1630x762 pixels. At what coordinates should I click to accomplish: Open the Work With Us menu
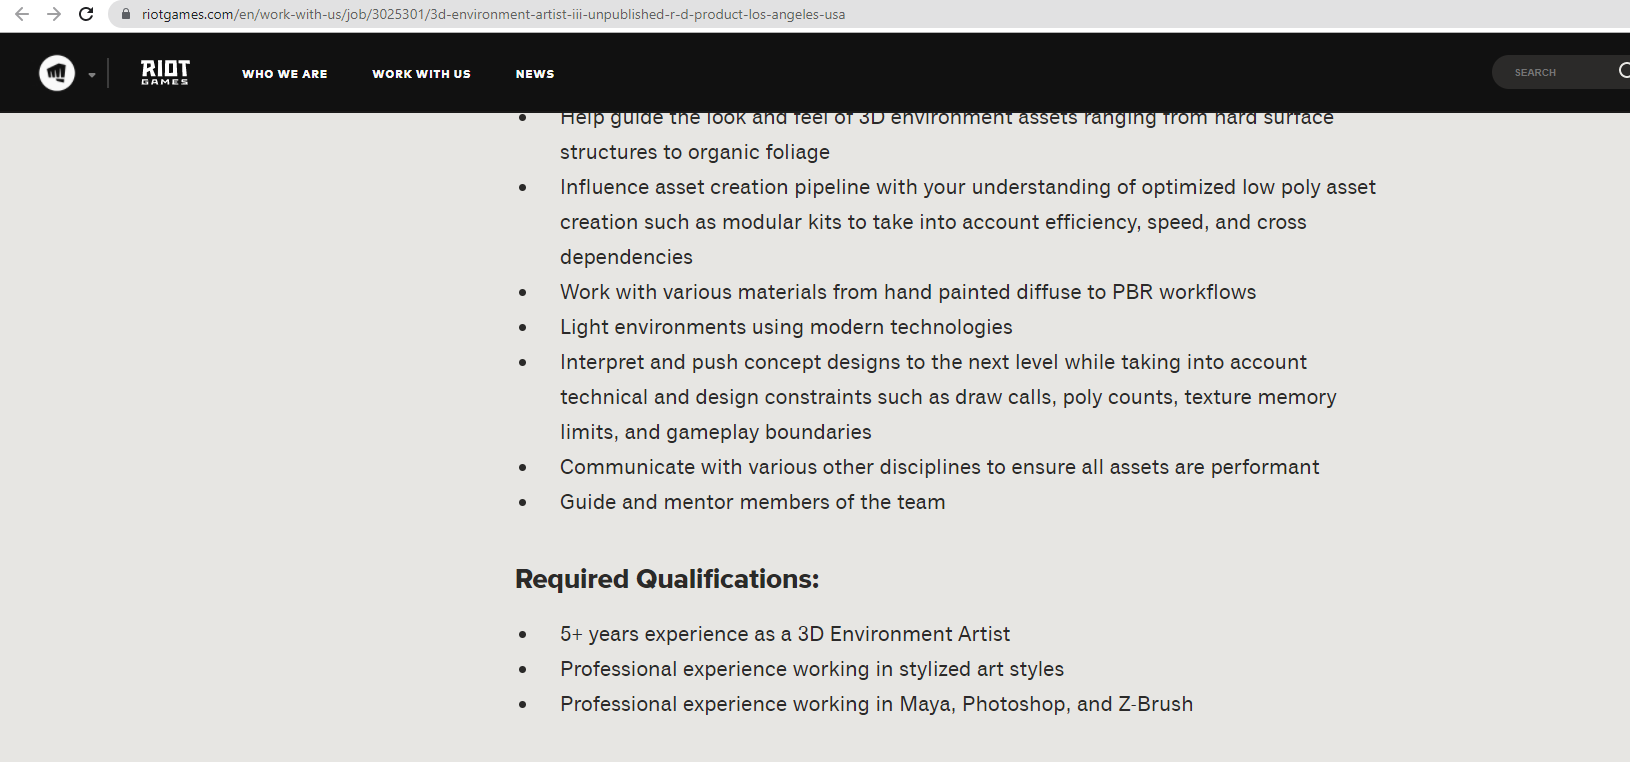421,74
